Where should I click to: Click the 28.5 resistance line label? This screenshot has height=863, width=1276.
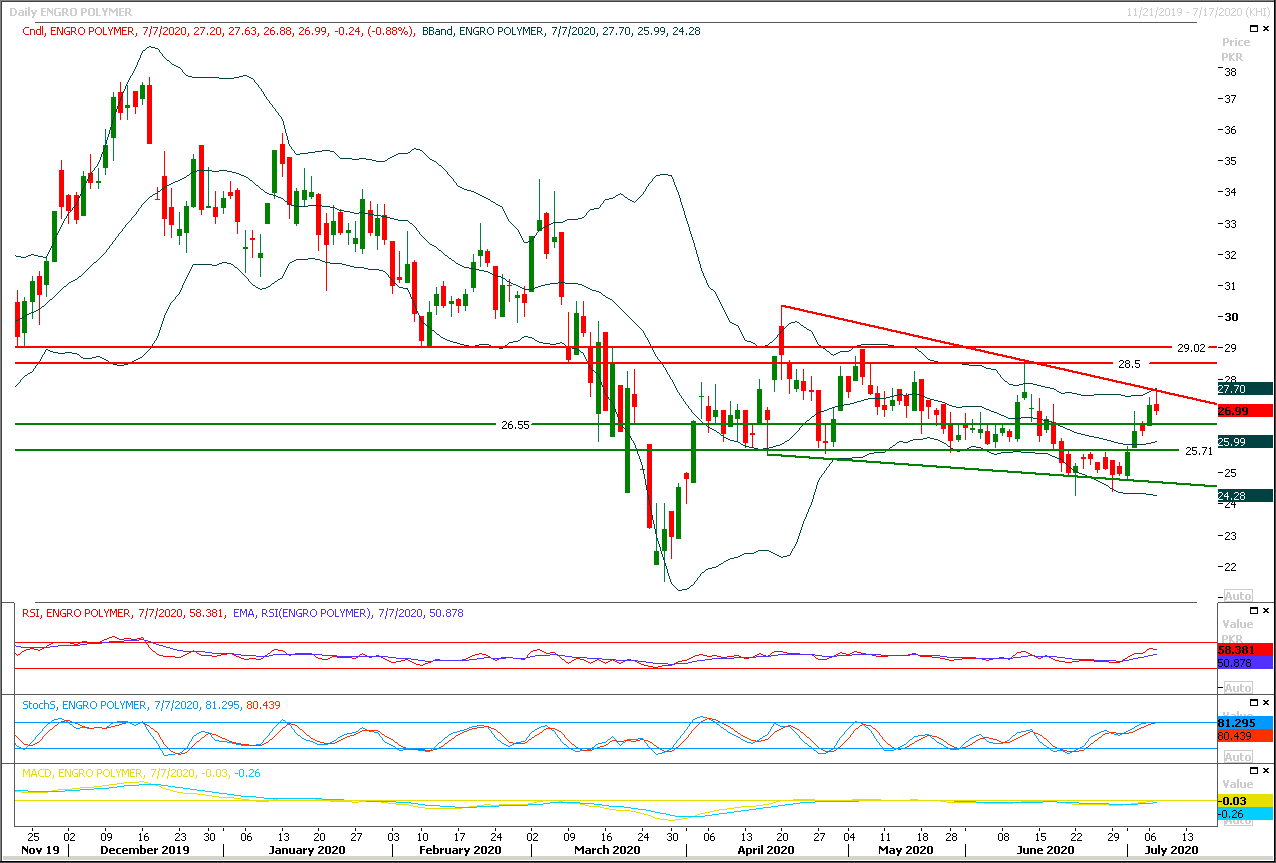click(1129, 364)
